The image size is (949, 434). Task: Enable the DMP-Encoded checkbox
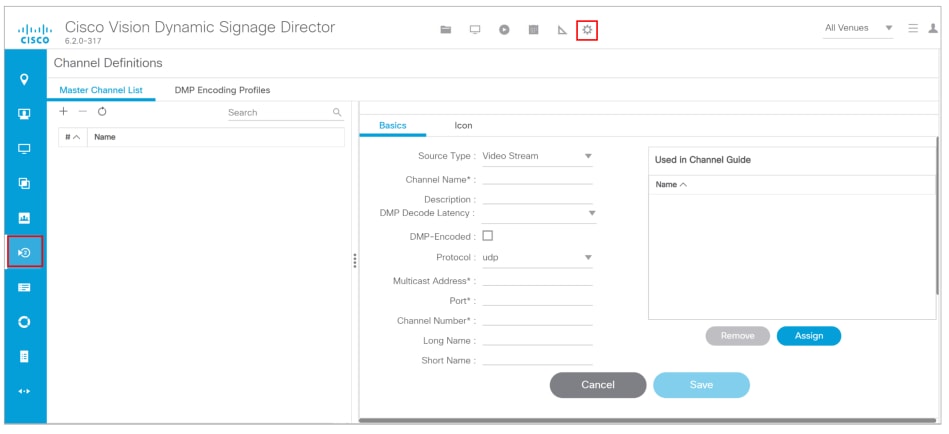(x=487, y=235)
